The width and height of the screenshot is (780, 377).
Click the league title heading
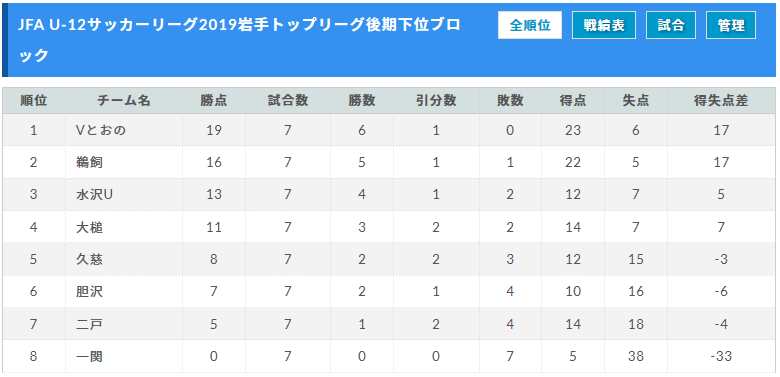click(x=239, y=40)
